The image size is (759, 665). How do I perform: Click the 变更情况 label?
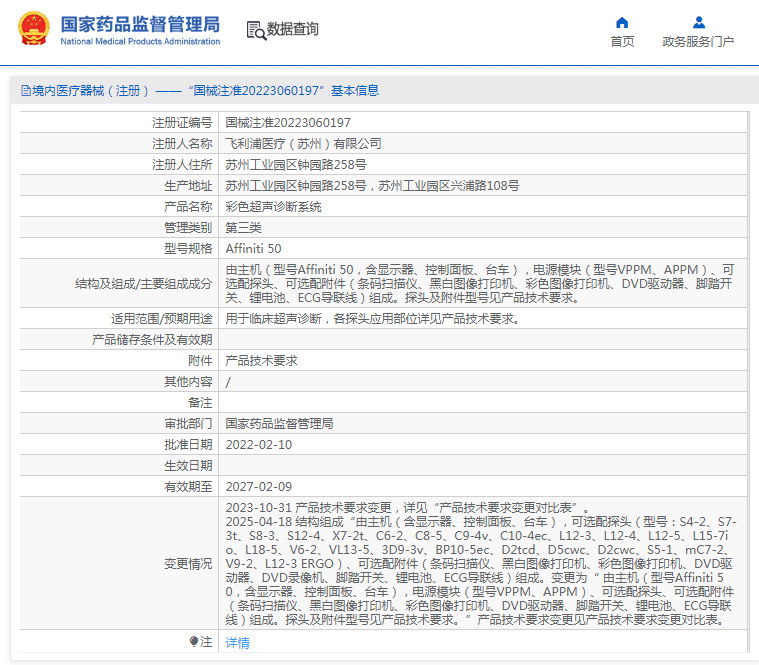pyautogui.click(x=188, y=564)
